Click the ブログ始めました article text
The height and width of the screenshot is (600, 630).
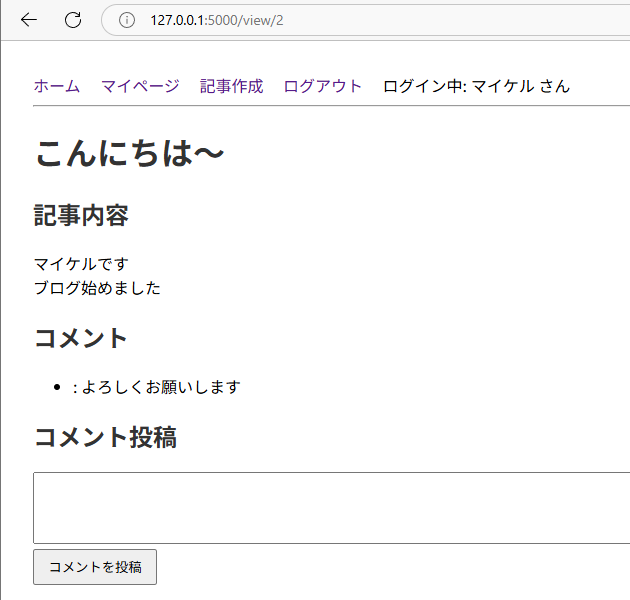click(97, 288)
